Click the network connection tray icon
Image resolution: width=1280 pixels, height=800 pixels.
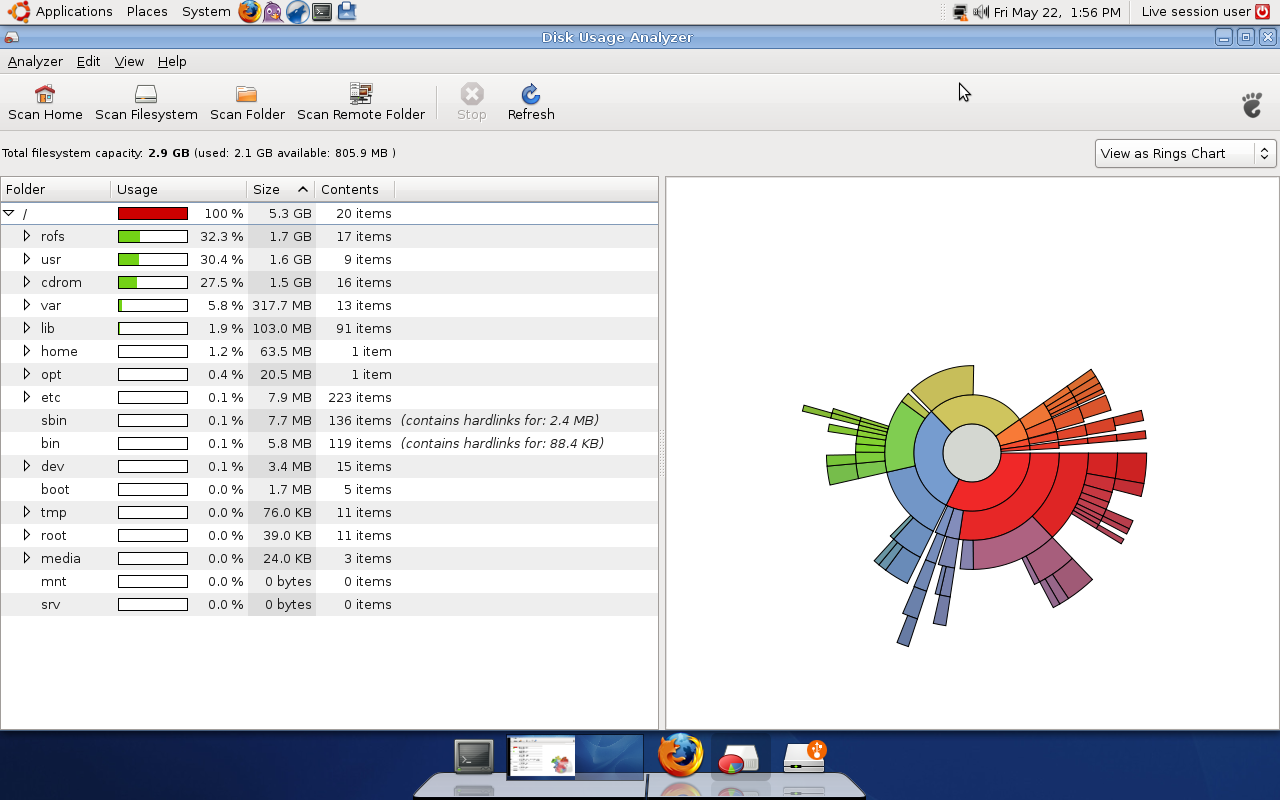click(960, 12)
